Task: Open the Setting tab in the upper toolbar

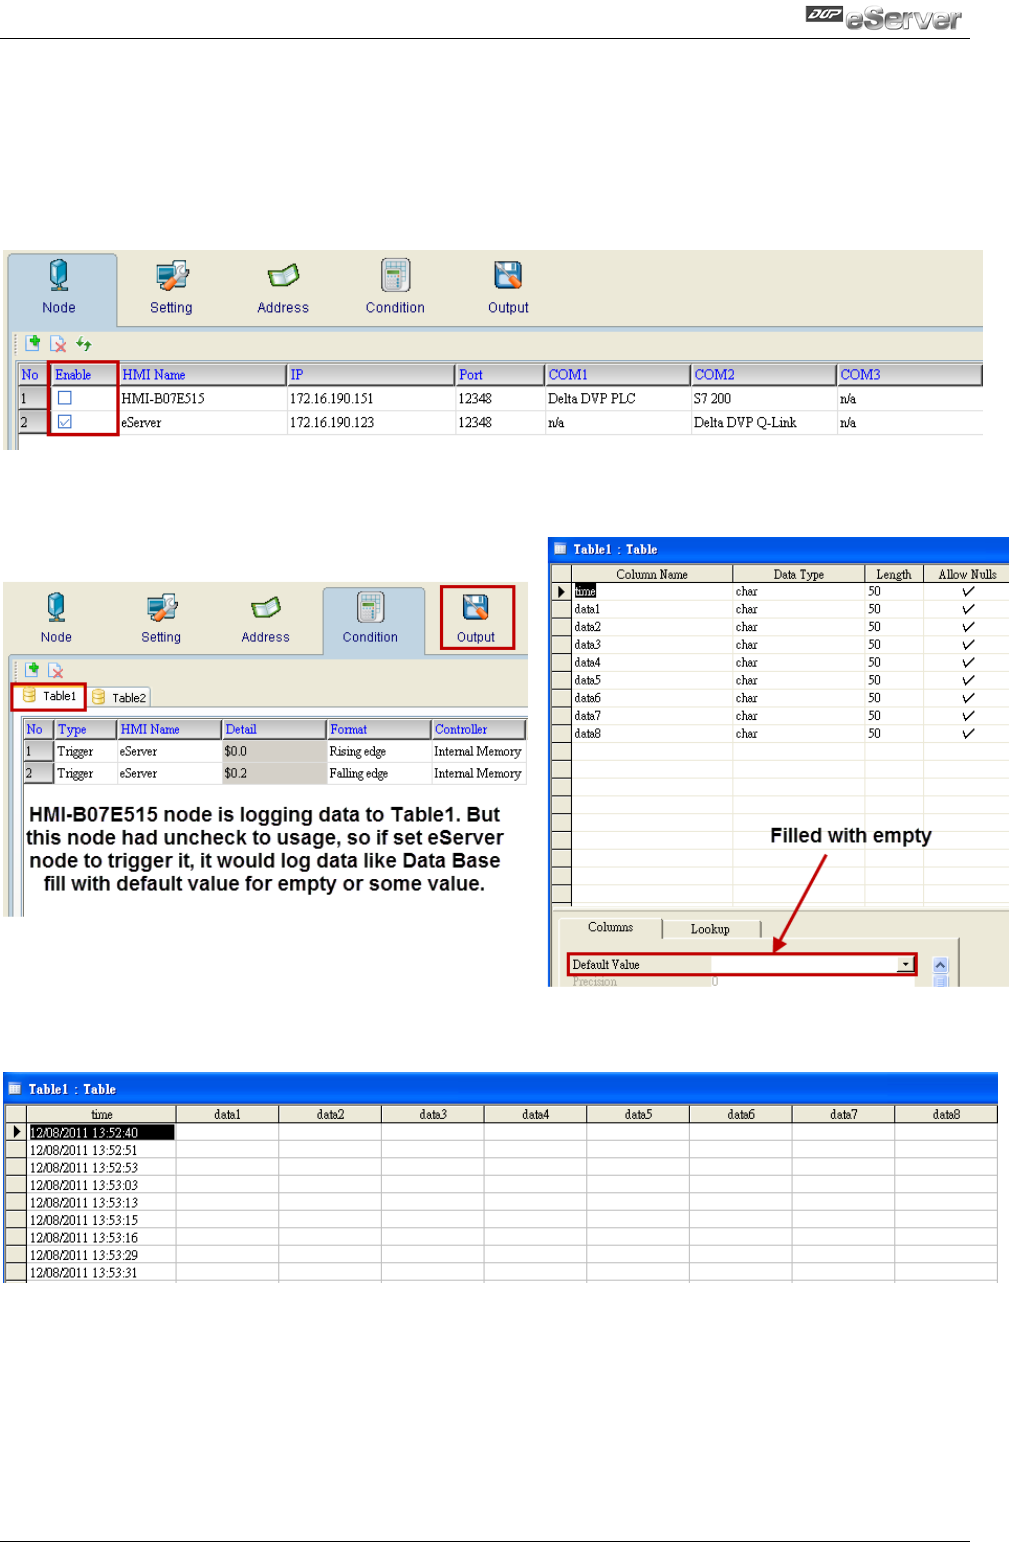Action: tap(171, 287)
